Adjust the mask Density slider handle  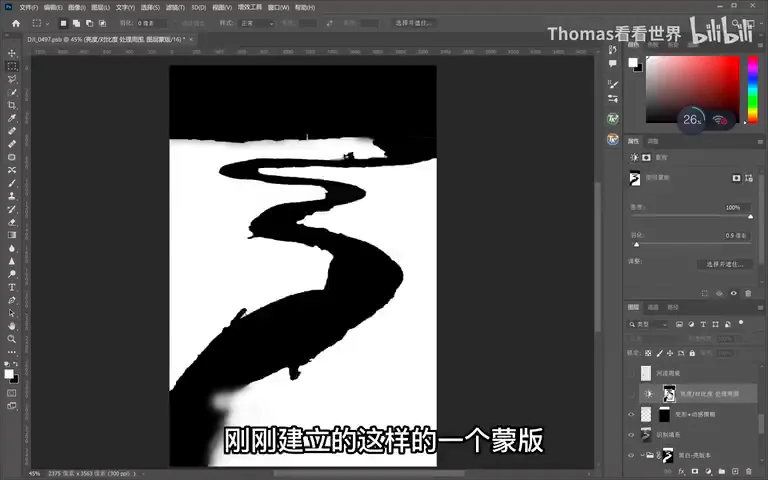(x=750, y=216)
